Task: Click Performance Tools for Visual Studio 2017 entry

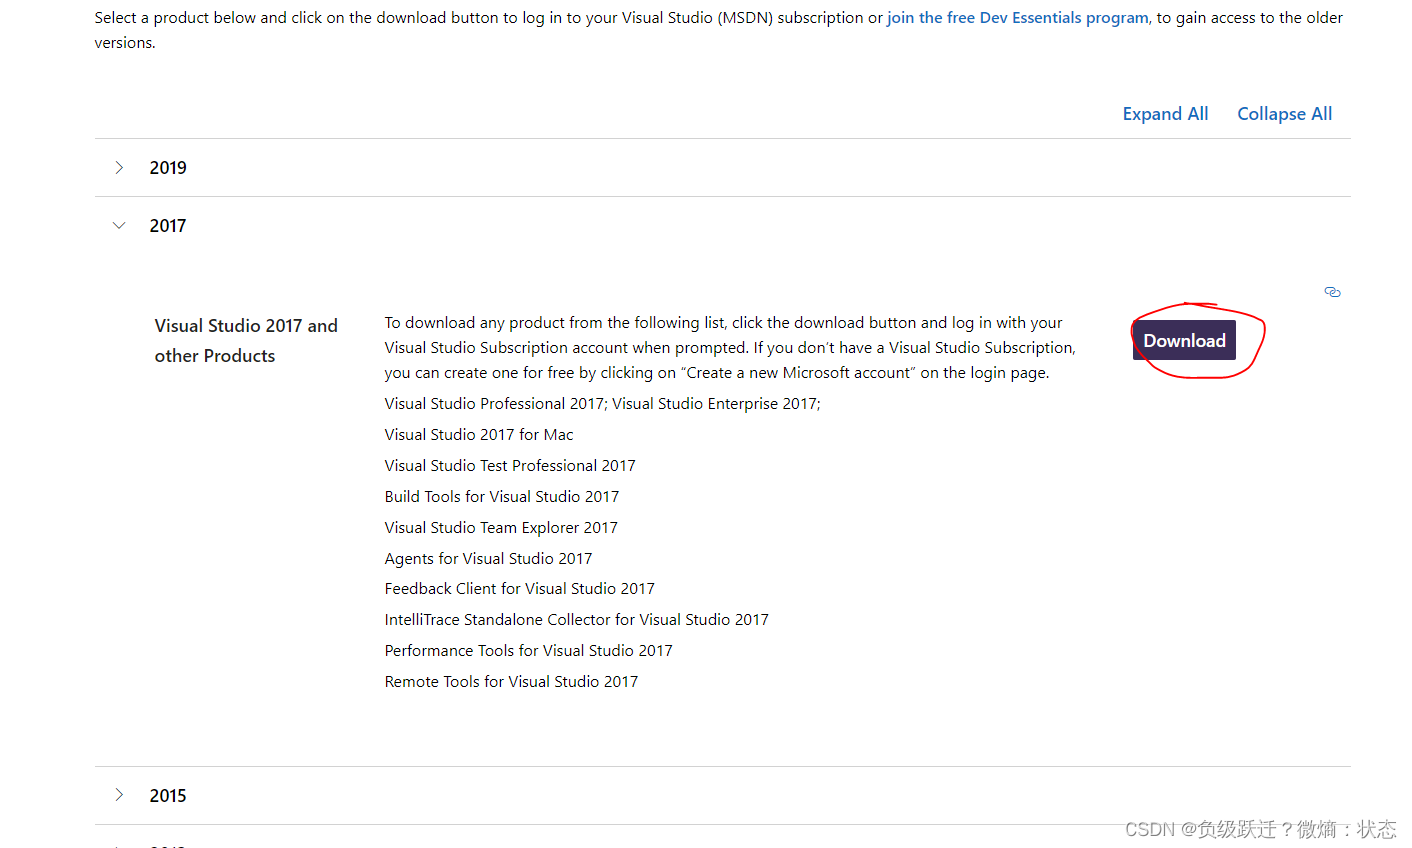Action: click(529, 651)
